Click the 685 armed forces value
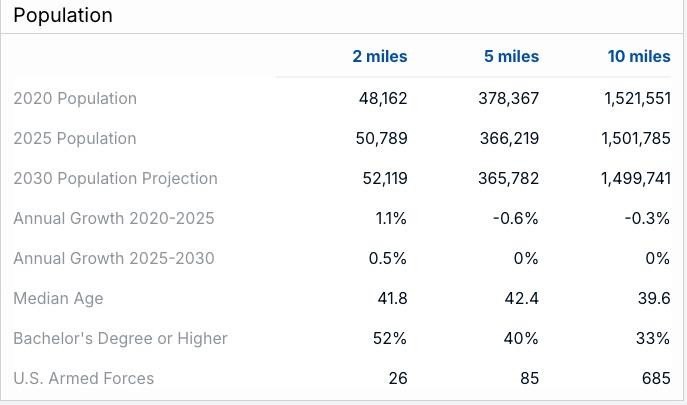The image size is (687, 405). [x=656, y=378]
